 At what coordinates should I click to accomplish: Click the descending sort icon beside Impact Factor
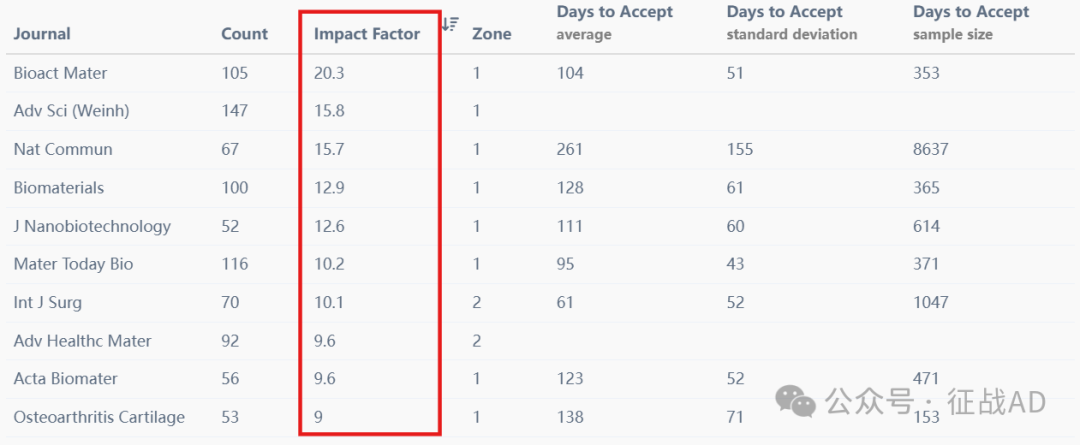pos(450,23)
